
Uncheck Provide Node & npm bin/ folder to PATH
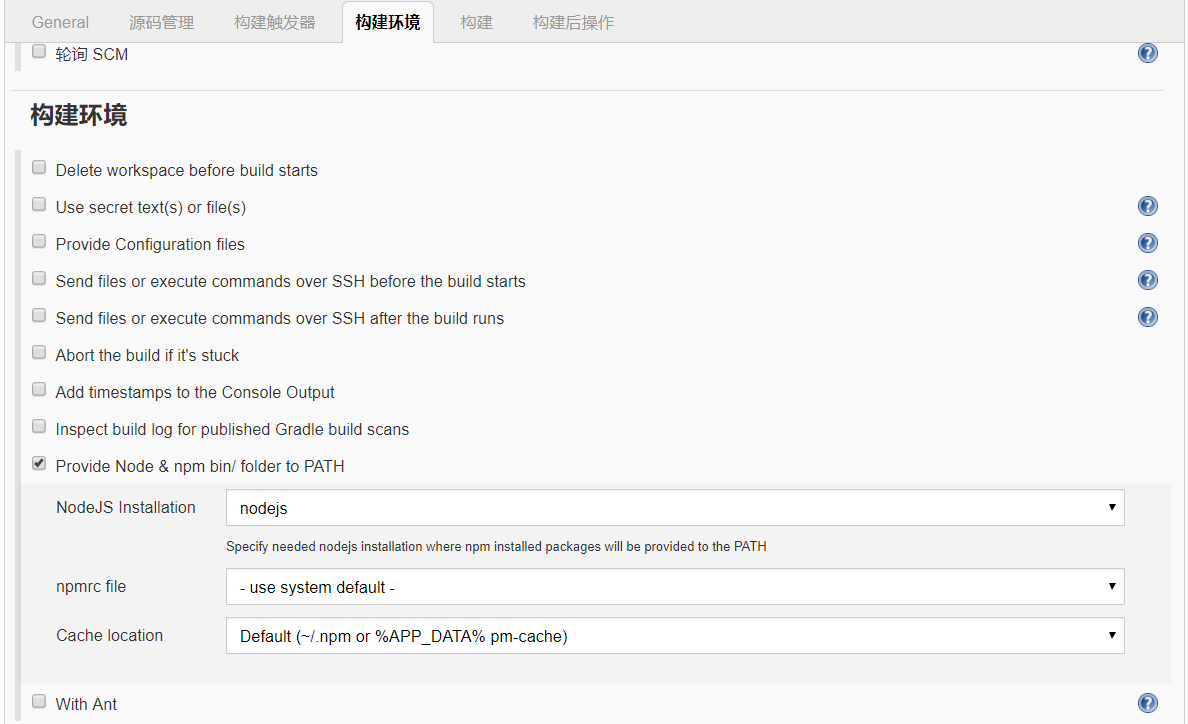click(x=39, y=464)
